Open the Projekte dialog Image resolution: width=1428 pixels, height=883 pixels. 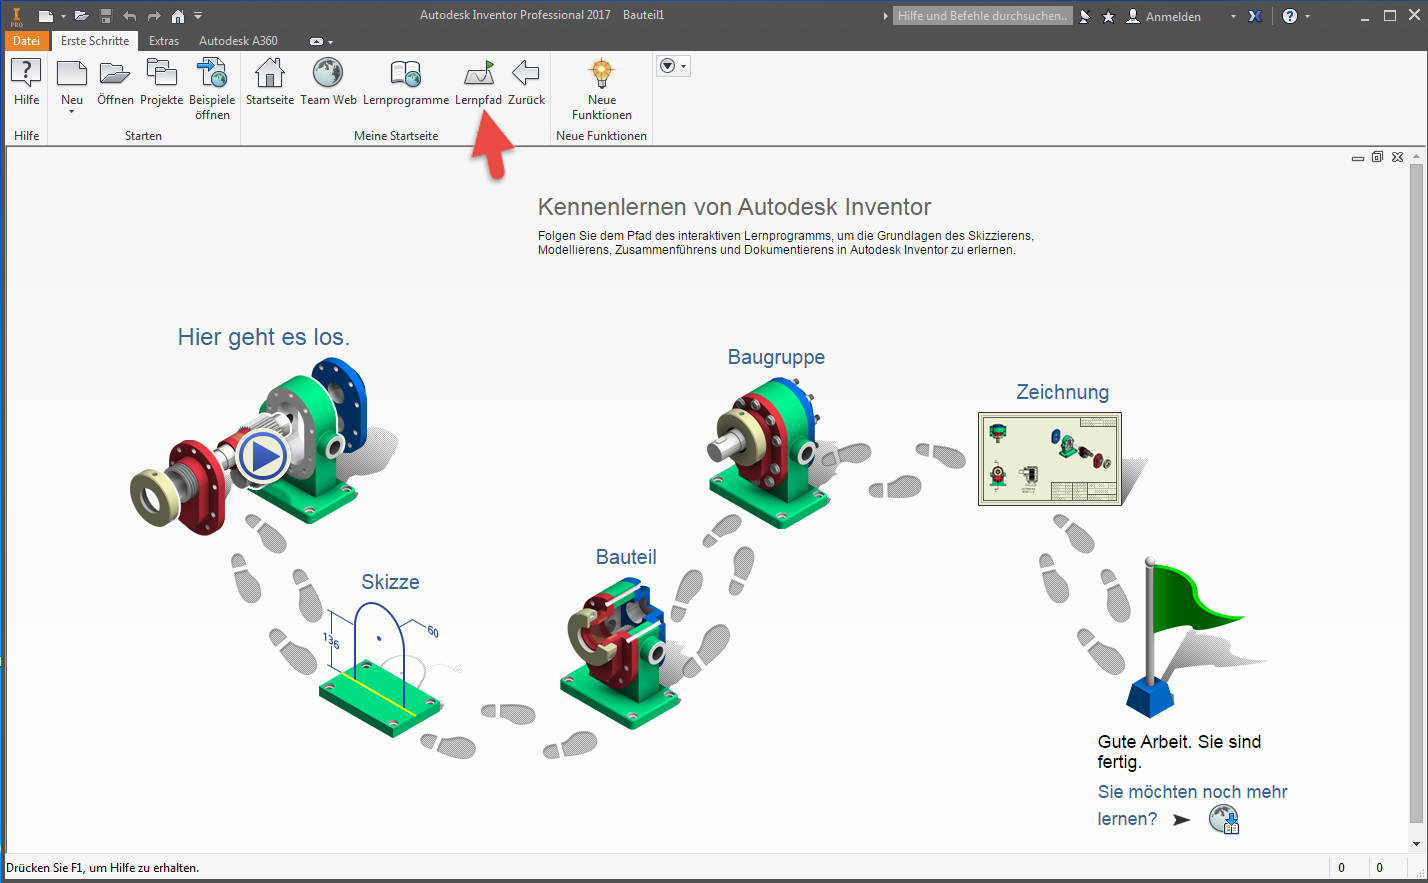162,82
